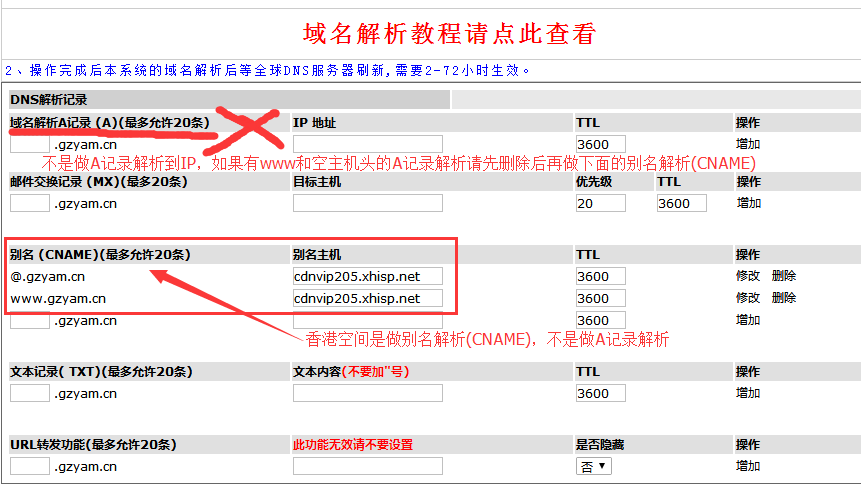Screen dimensions: 861x487
Task: Click 增加 for the new CNAME row
Action: pyautogui.click(x=748, y=320)
